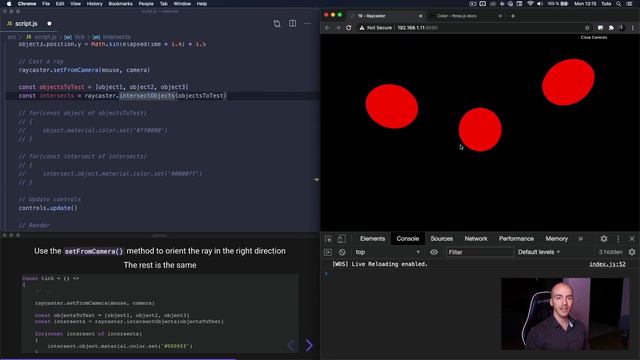The width and height of the screenshot is (640, 360).
Task: Open DevTools settings gear
Action: pyautogui.click(x=604, y=239)
